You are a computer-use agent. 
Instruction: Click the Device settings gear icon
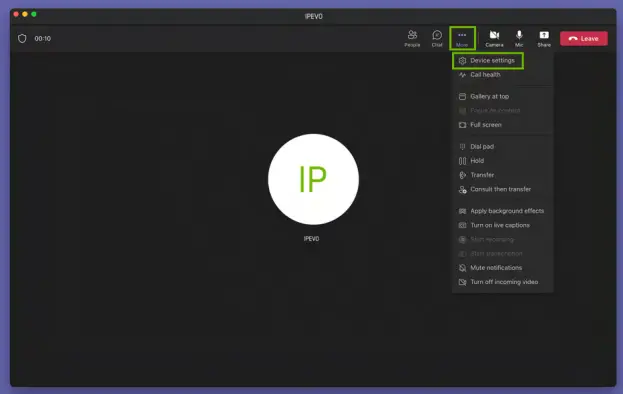pos(462,61)
